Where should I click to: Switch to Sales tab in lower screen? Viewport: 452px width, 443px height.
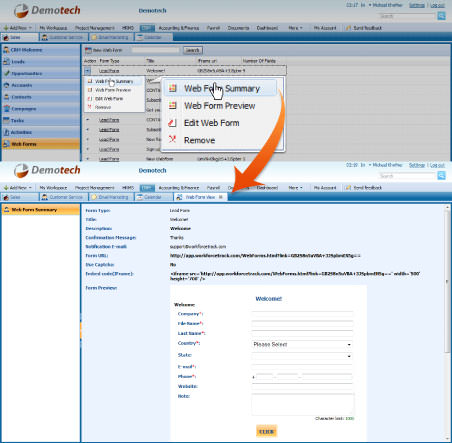coord(20,197)
